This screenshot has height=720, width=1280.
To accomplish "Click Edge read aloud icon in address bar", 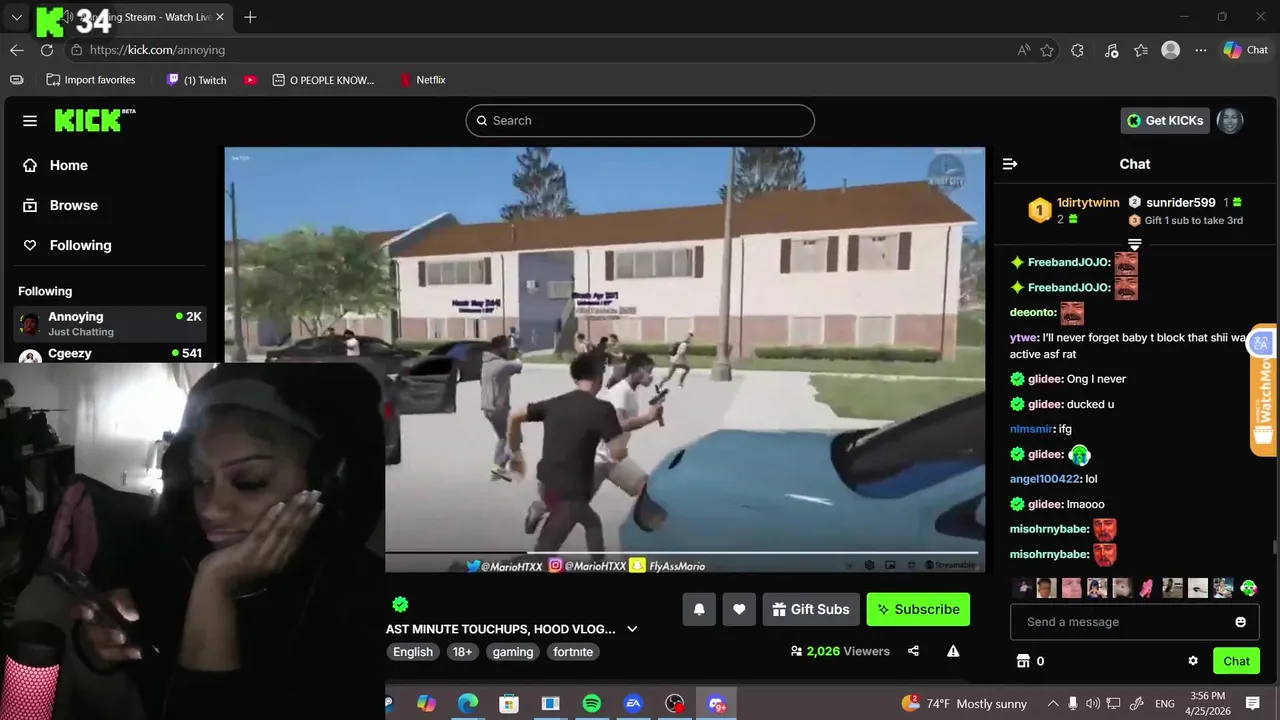I will point(1024,50).
